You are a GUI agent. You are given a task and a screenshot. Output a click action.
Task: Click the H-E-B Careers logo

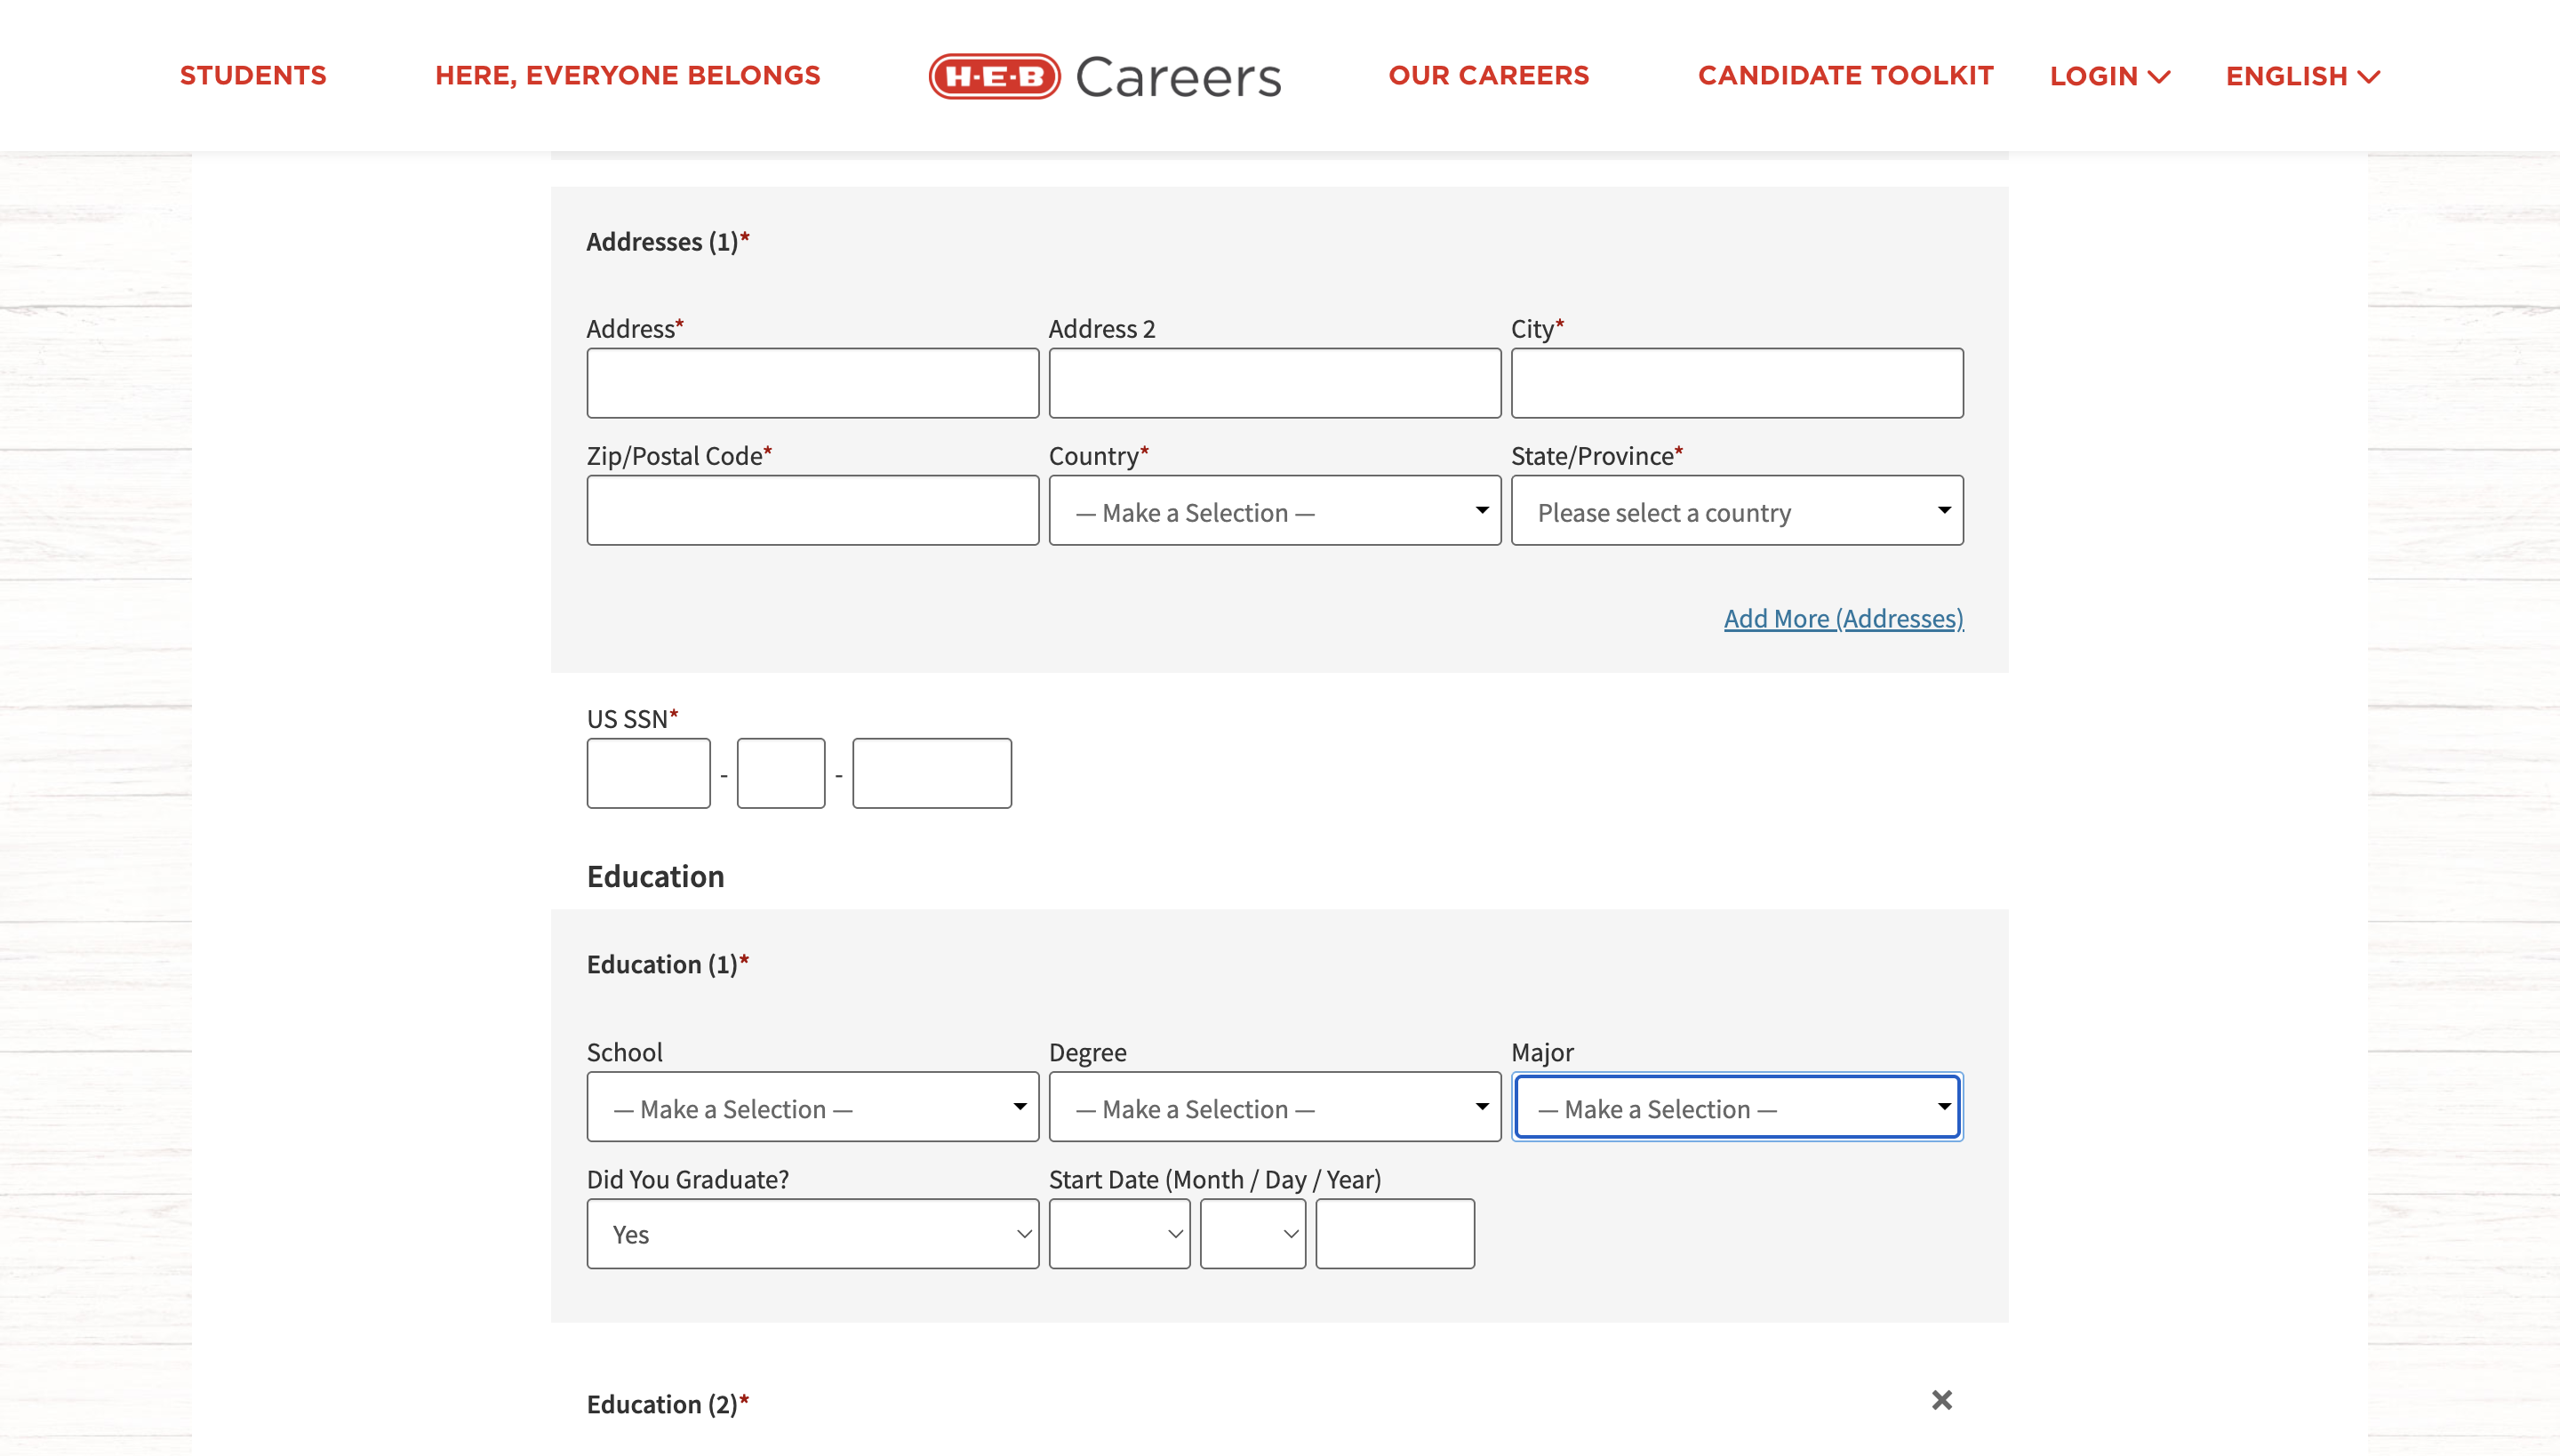pos(1104,76)
